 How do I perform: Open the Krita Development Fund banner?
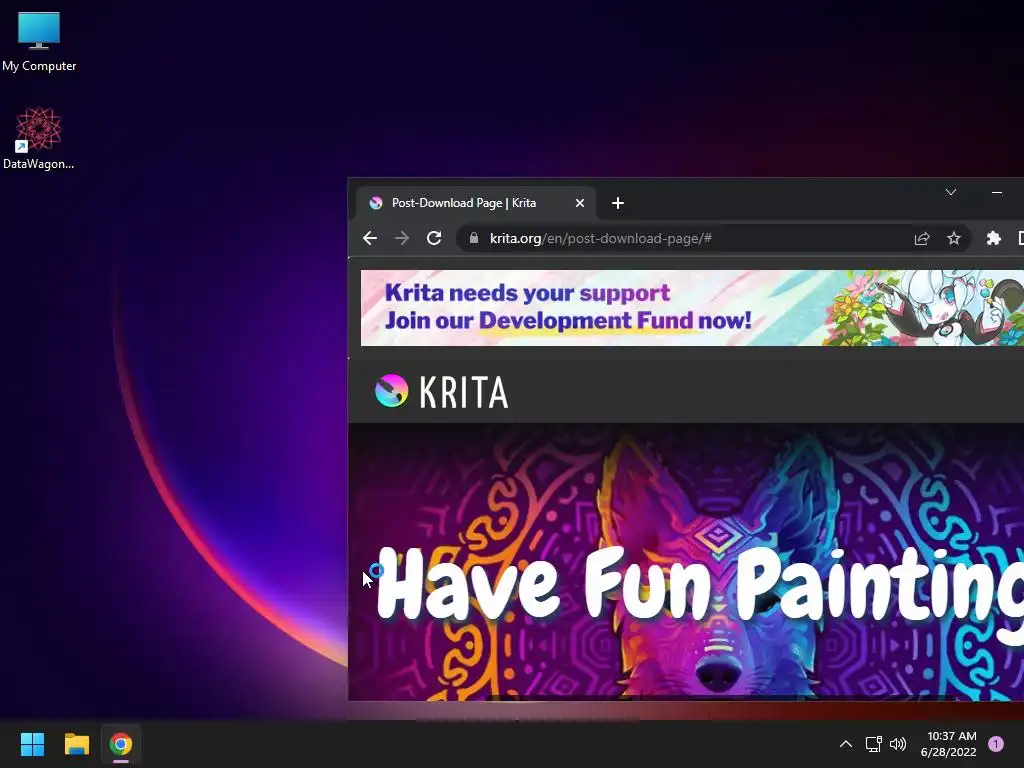[x=692, y=308]
